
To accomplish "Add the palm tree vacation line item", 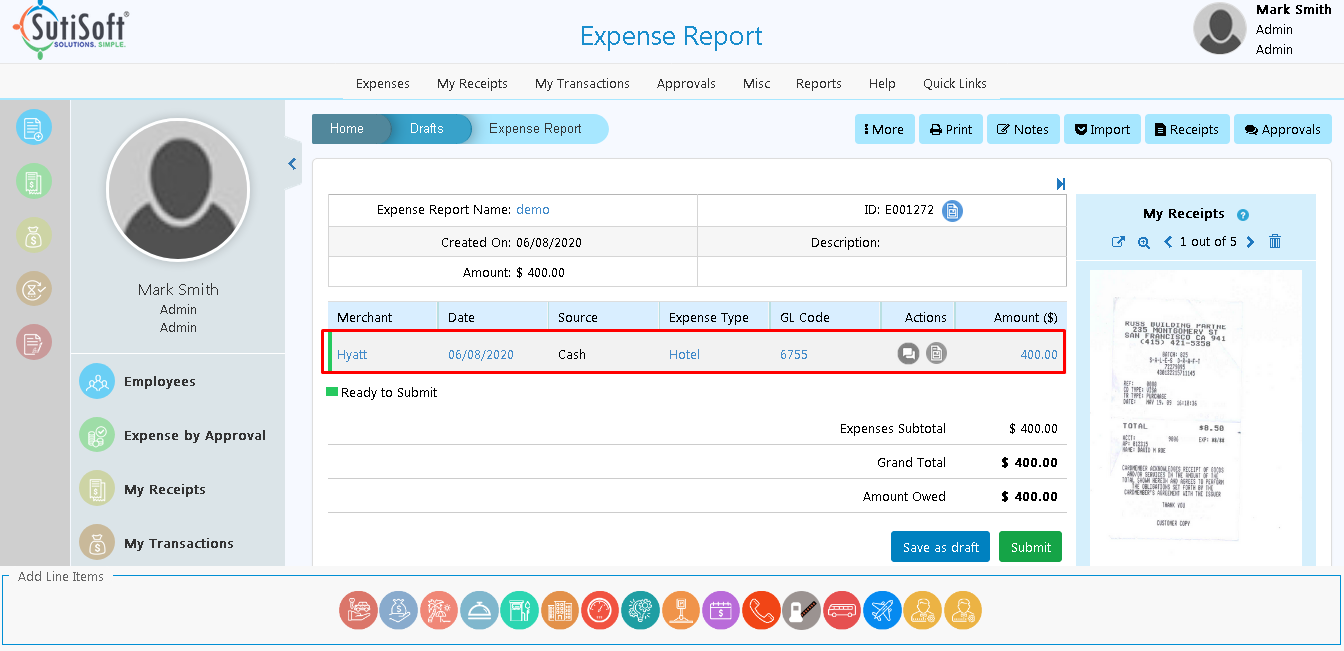I will click(439, 610).
